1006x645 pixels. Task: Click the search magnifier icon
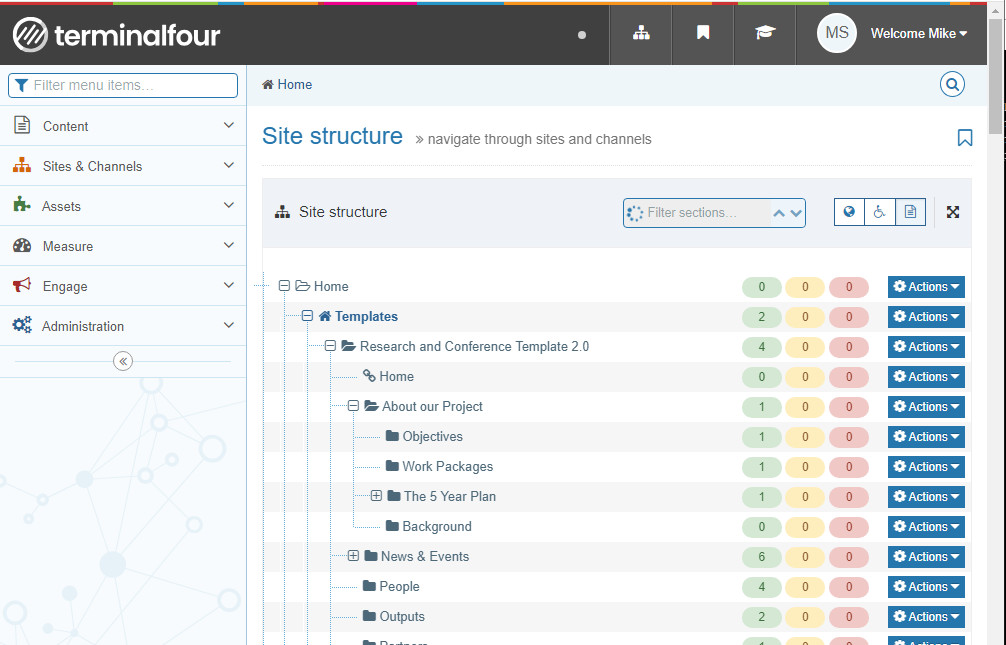(x=952, y=85)
